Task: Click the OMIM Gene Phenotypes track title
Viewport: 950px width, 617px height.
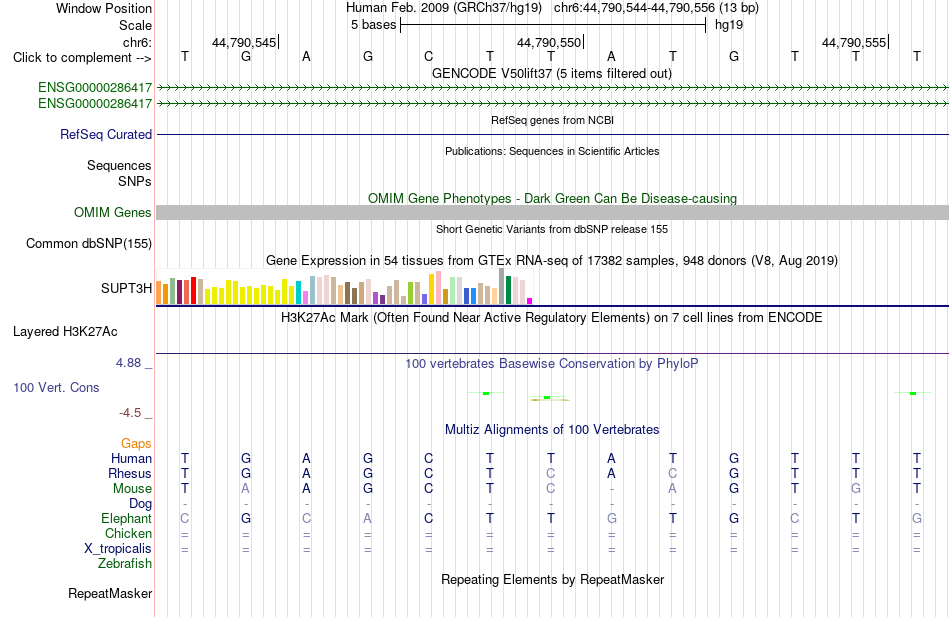Action: click(552, 198)
